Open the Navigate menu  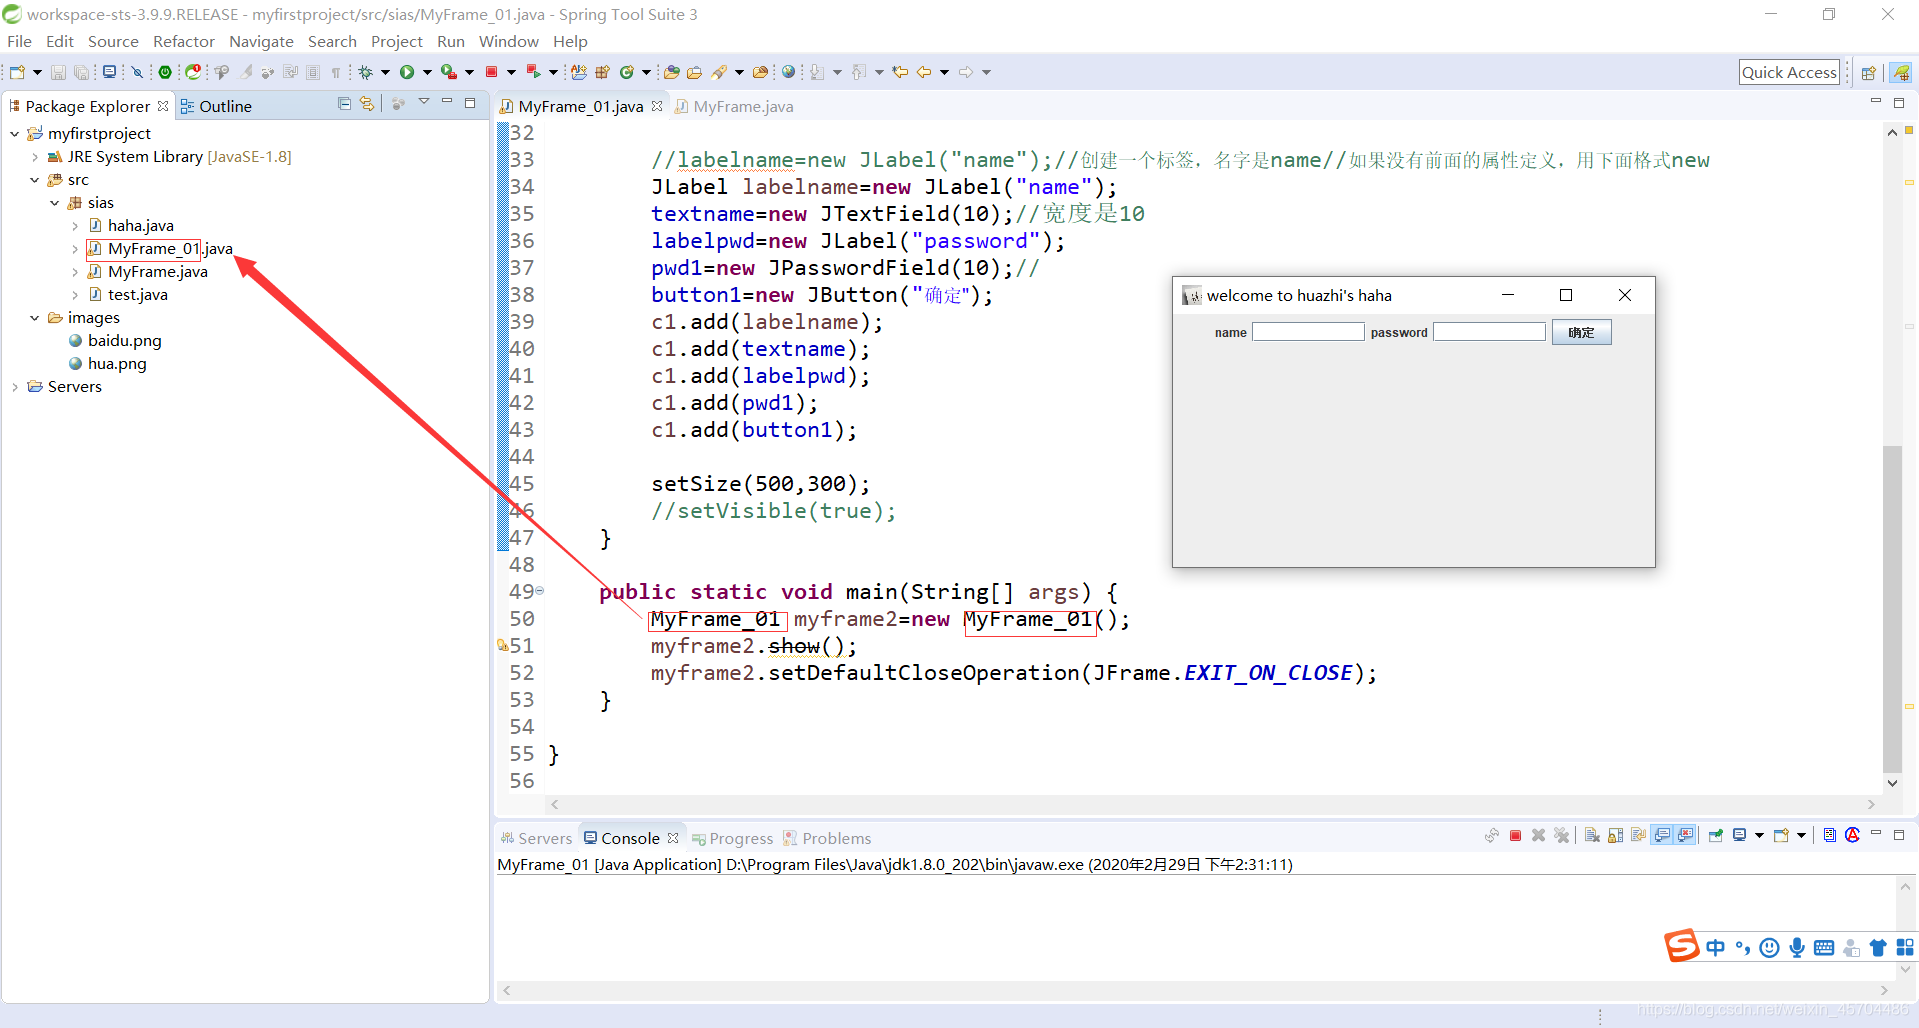click(x=261, y=41)
